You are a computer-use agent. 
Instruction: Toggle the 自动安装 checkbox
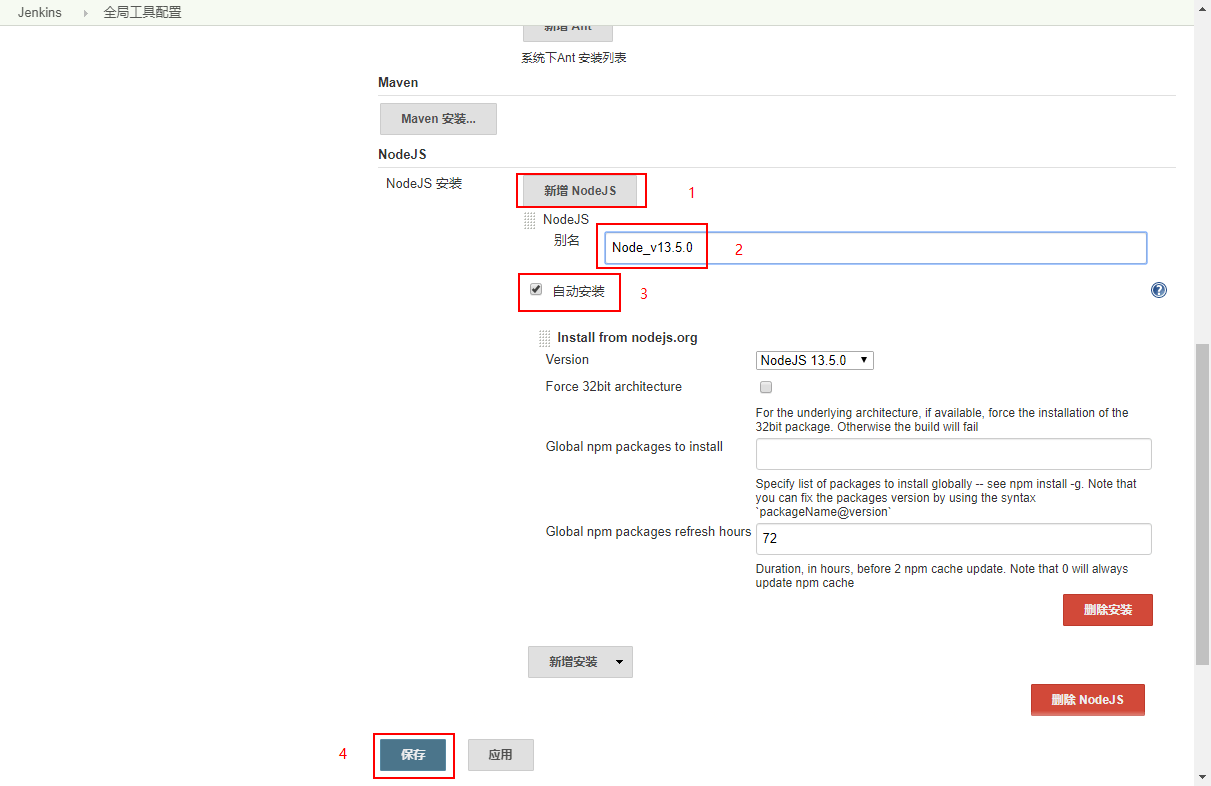536,290
